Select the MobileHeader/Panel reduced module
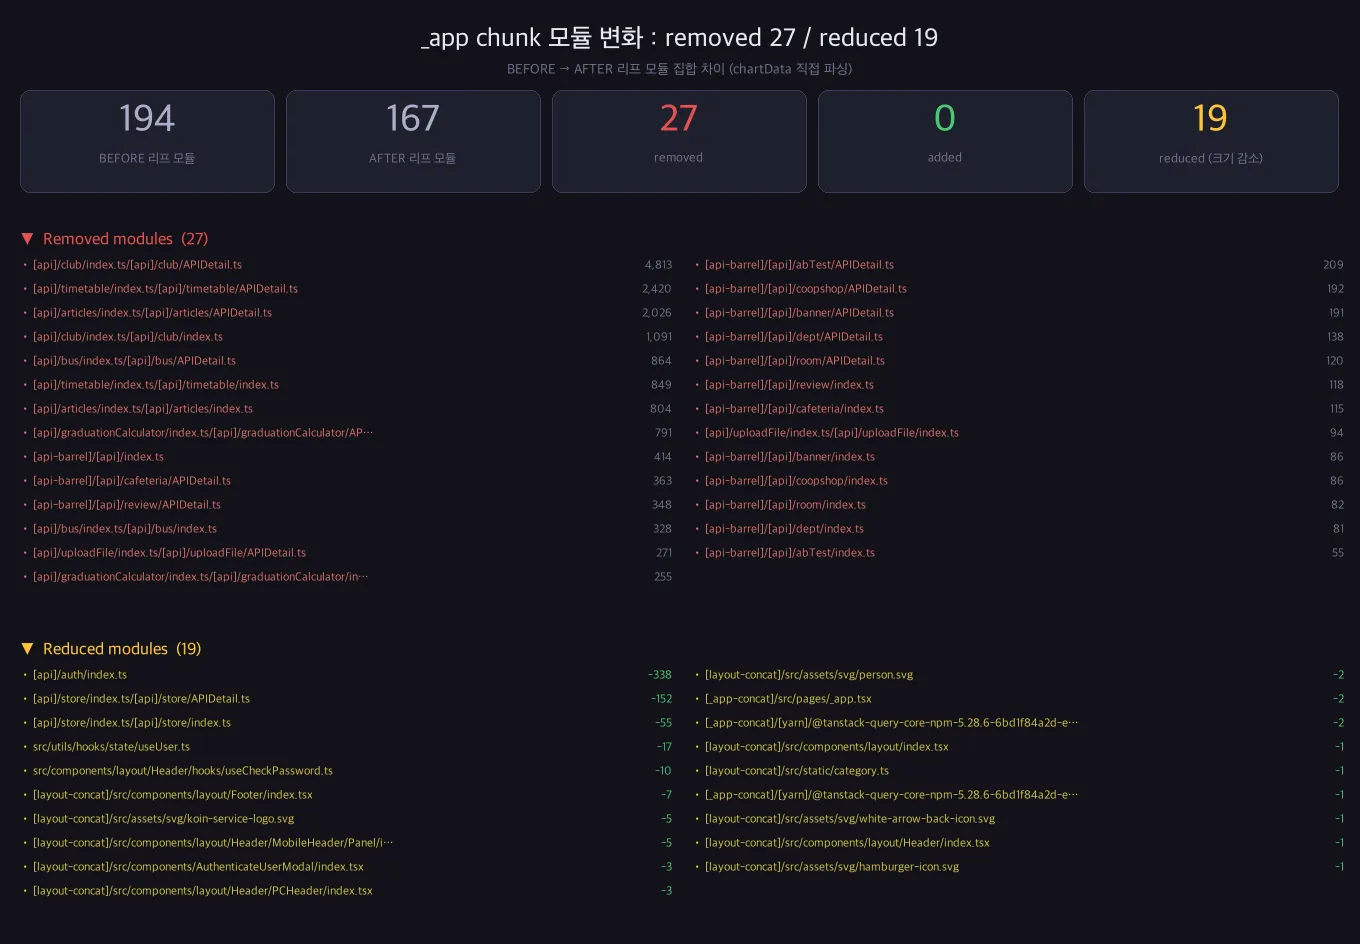 [346, 843]
